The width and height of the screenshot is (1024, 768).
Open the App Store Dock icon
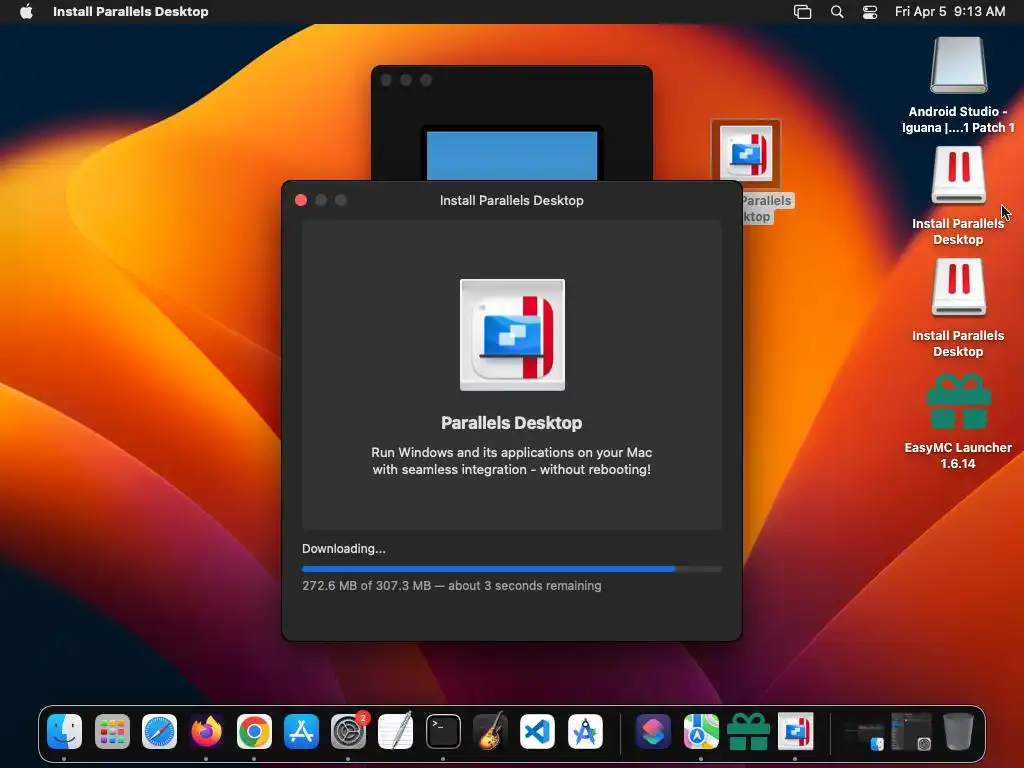[x=301, y=731]
